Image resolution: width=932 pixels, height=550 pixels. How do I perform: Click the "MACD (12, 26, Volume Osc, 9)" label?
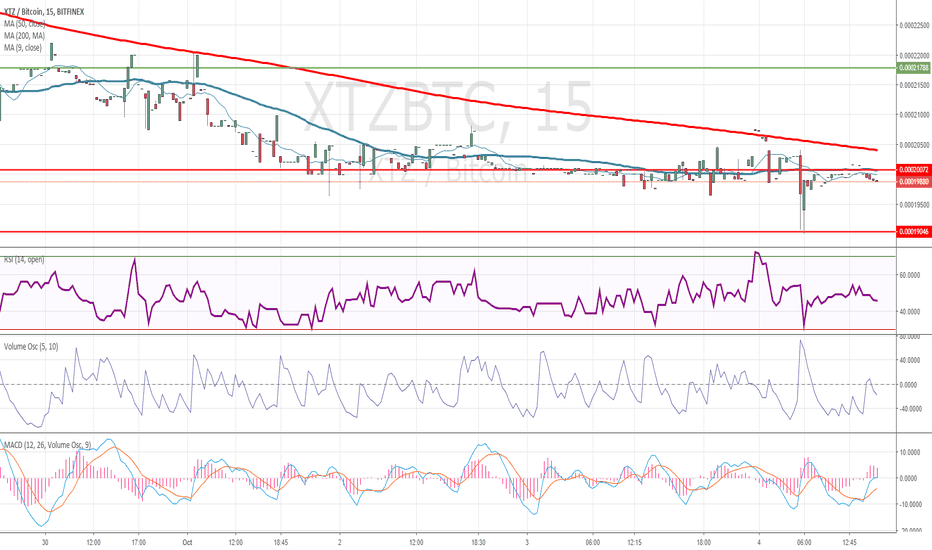pyautogui.click(x=48, y=445)
